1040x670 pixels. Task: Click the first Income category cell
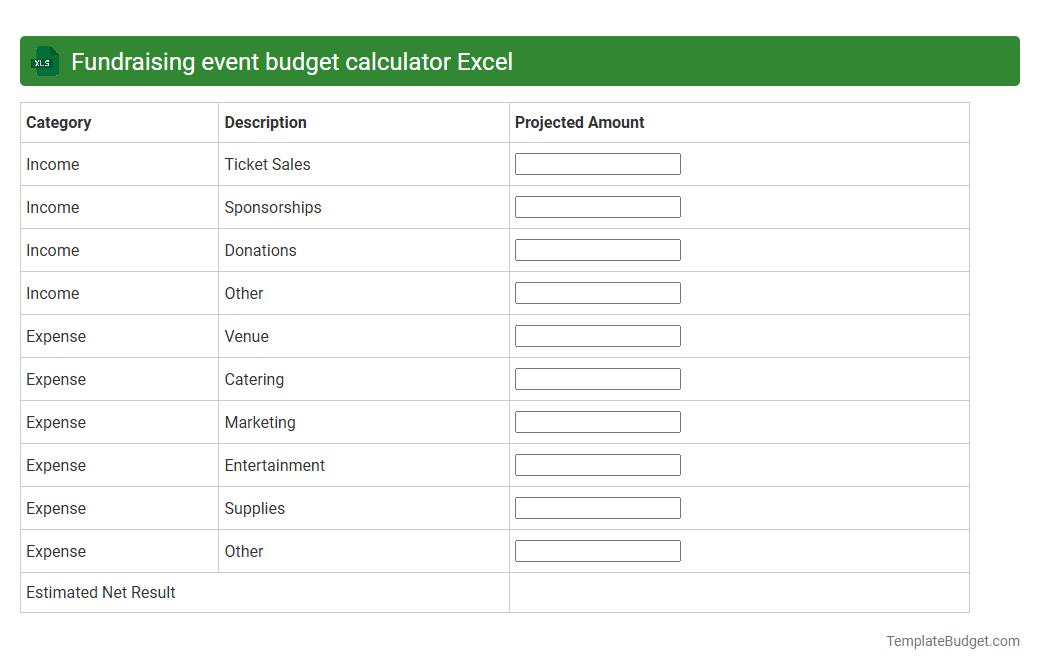[53, 164]
